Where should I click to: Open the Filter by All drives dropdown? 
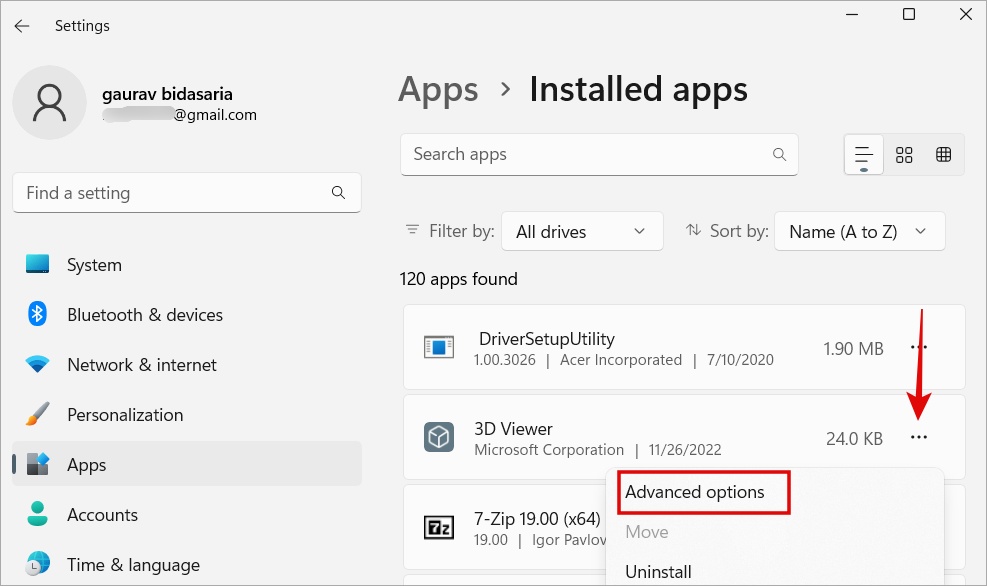point(581,231)
